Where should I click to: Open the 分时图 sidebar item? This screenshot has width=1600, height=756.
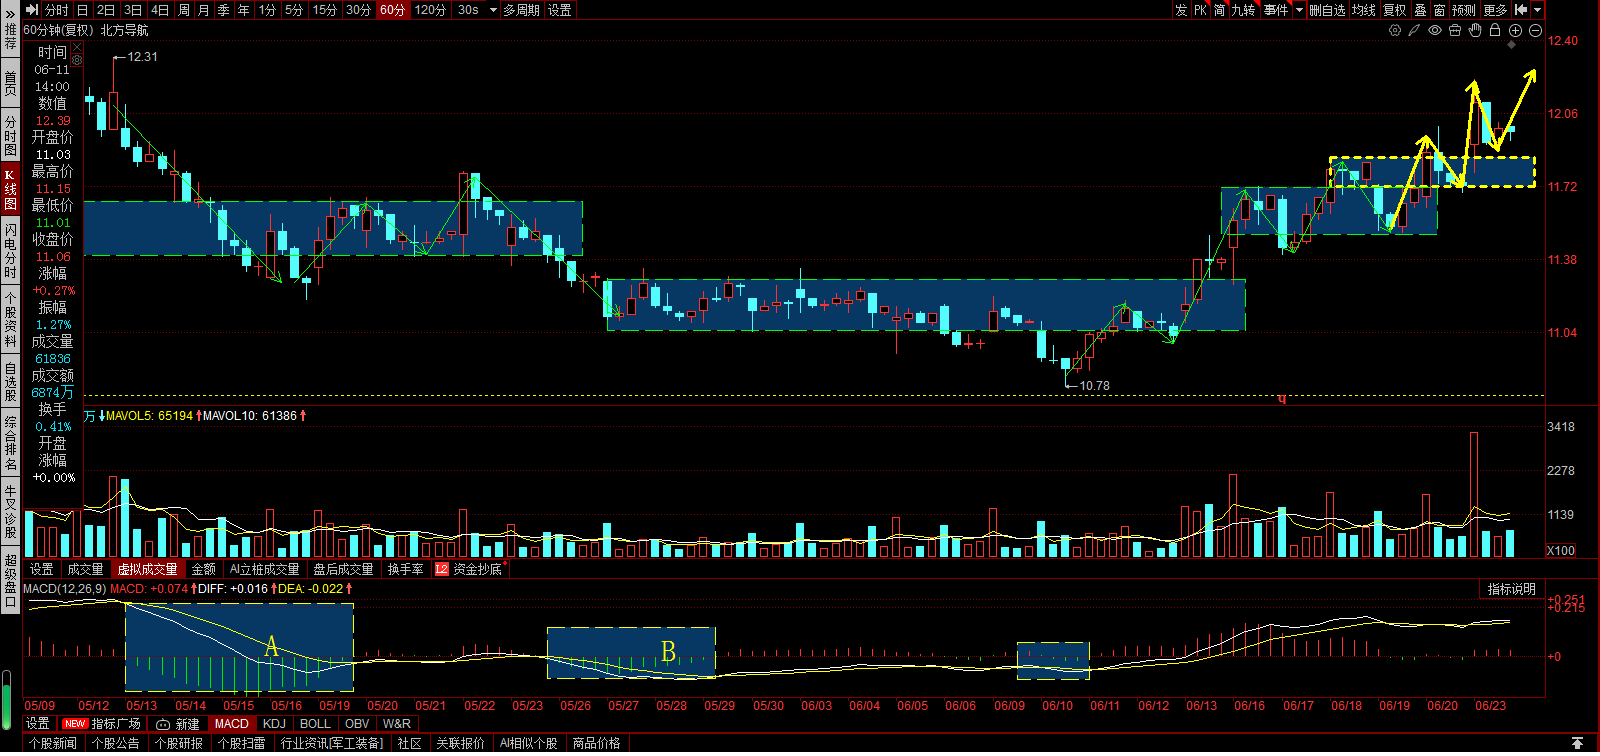pos(10,136)
